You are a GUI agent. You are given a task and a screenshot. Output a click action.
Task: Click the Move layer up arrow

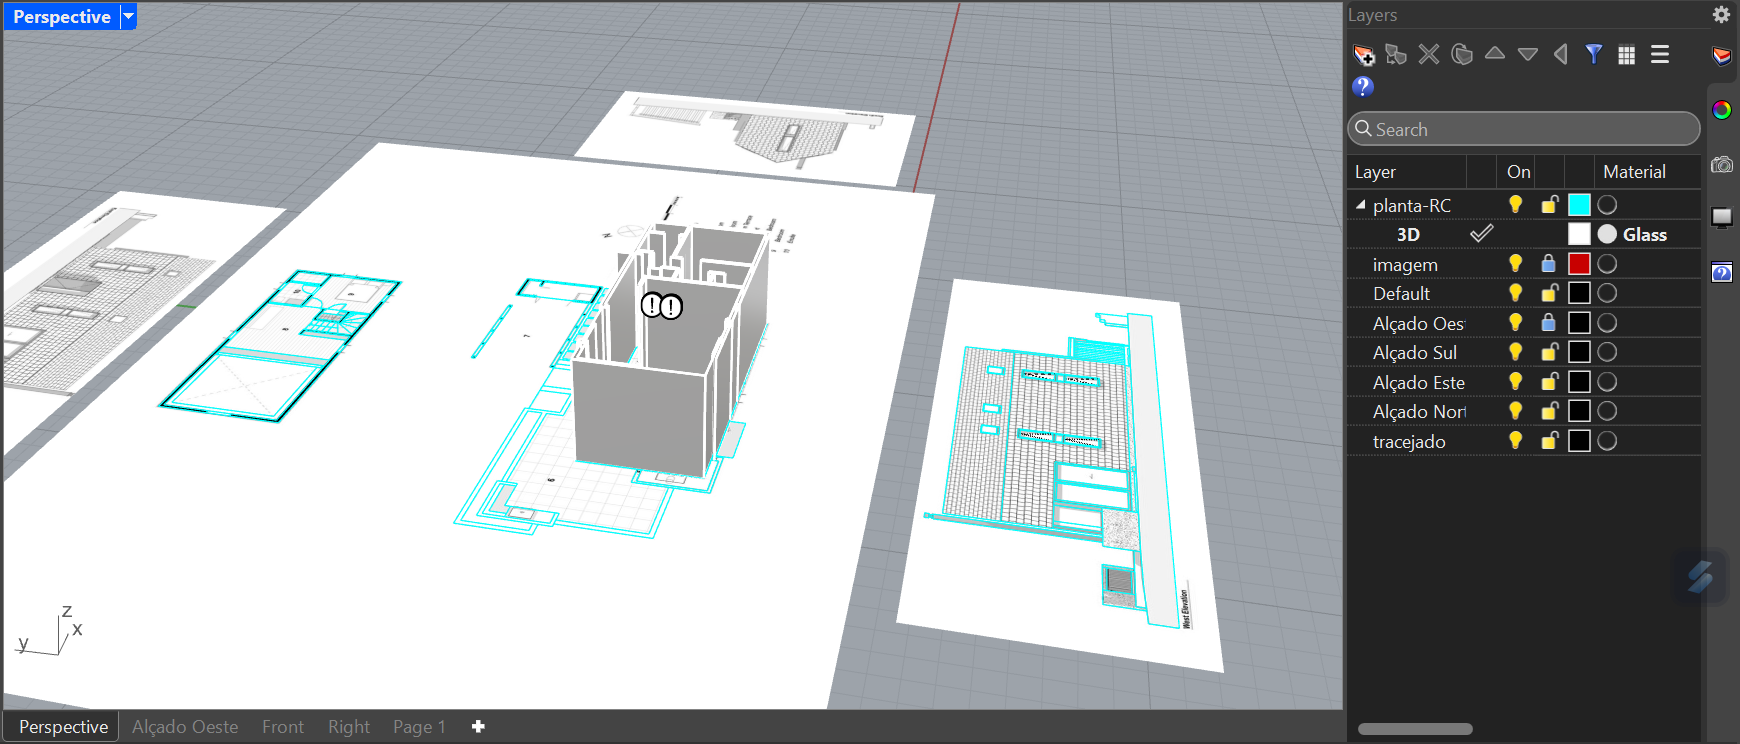pos(1495,54)
